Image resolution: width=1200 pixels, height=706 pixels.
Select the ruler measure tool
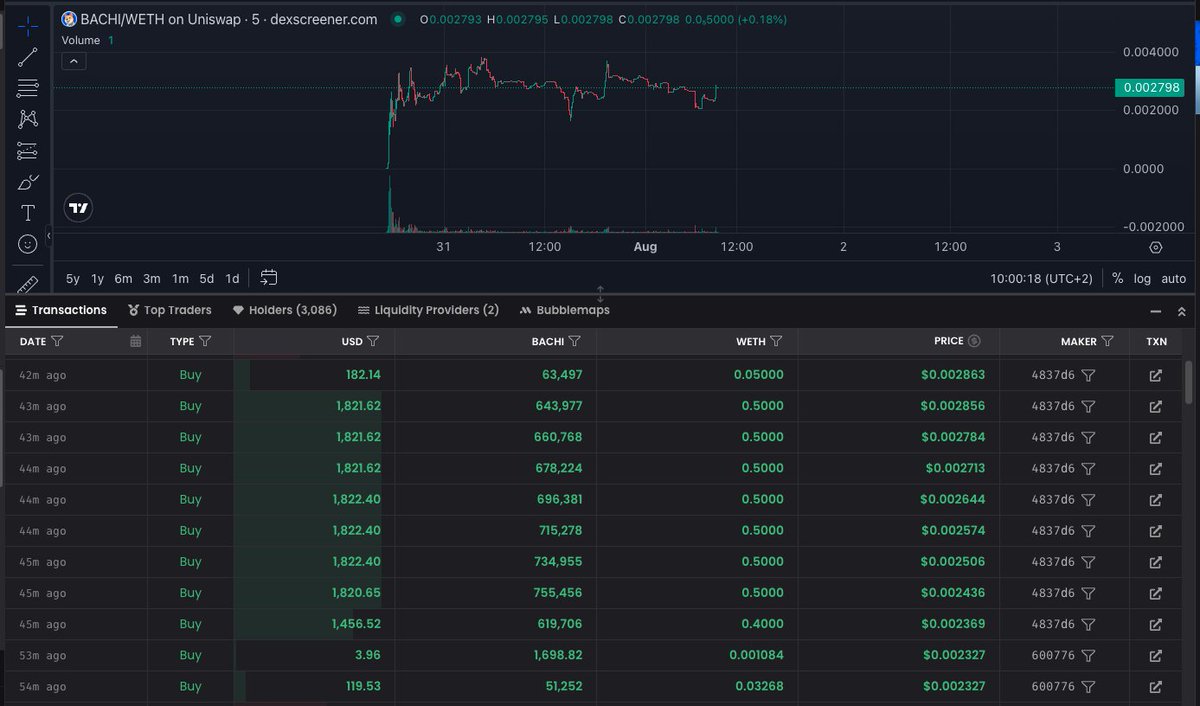click(x=28, y=284)
